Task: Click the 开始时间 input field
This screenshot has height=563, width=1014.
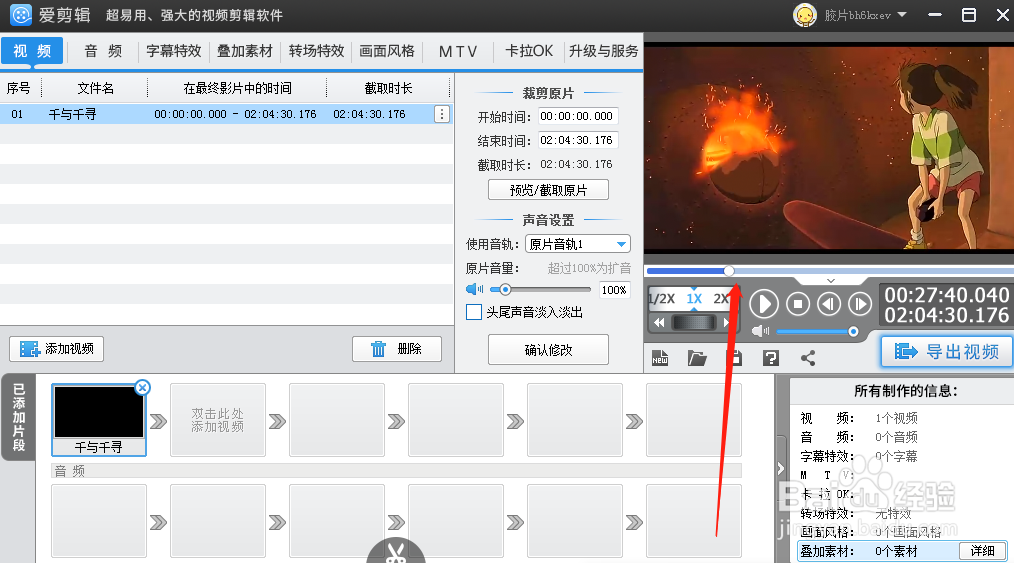Action: 578,116
